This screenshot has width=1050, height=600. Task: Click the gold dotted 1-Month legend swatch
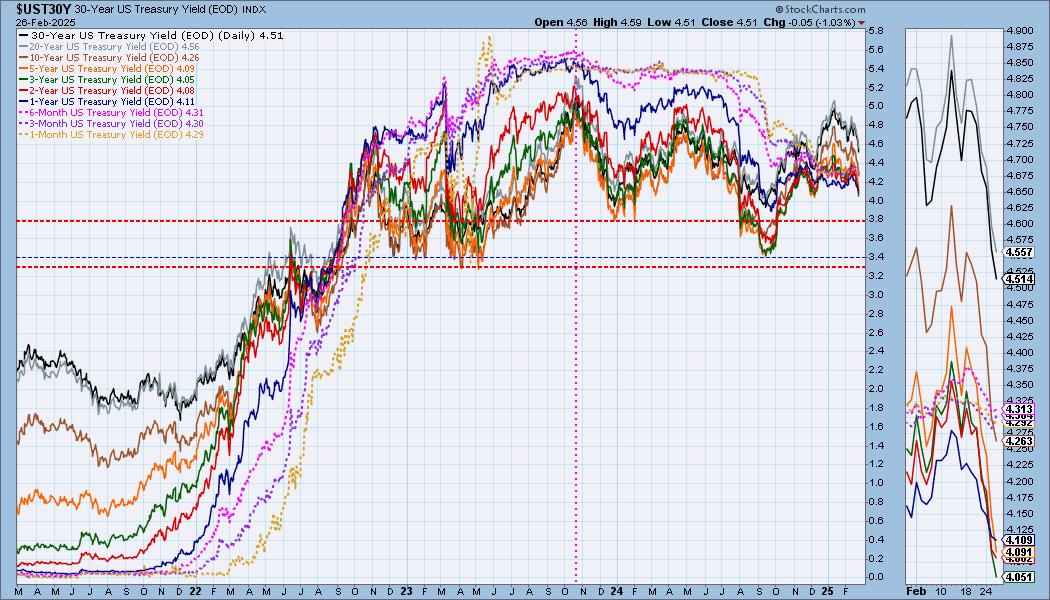coord(24,135)
